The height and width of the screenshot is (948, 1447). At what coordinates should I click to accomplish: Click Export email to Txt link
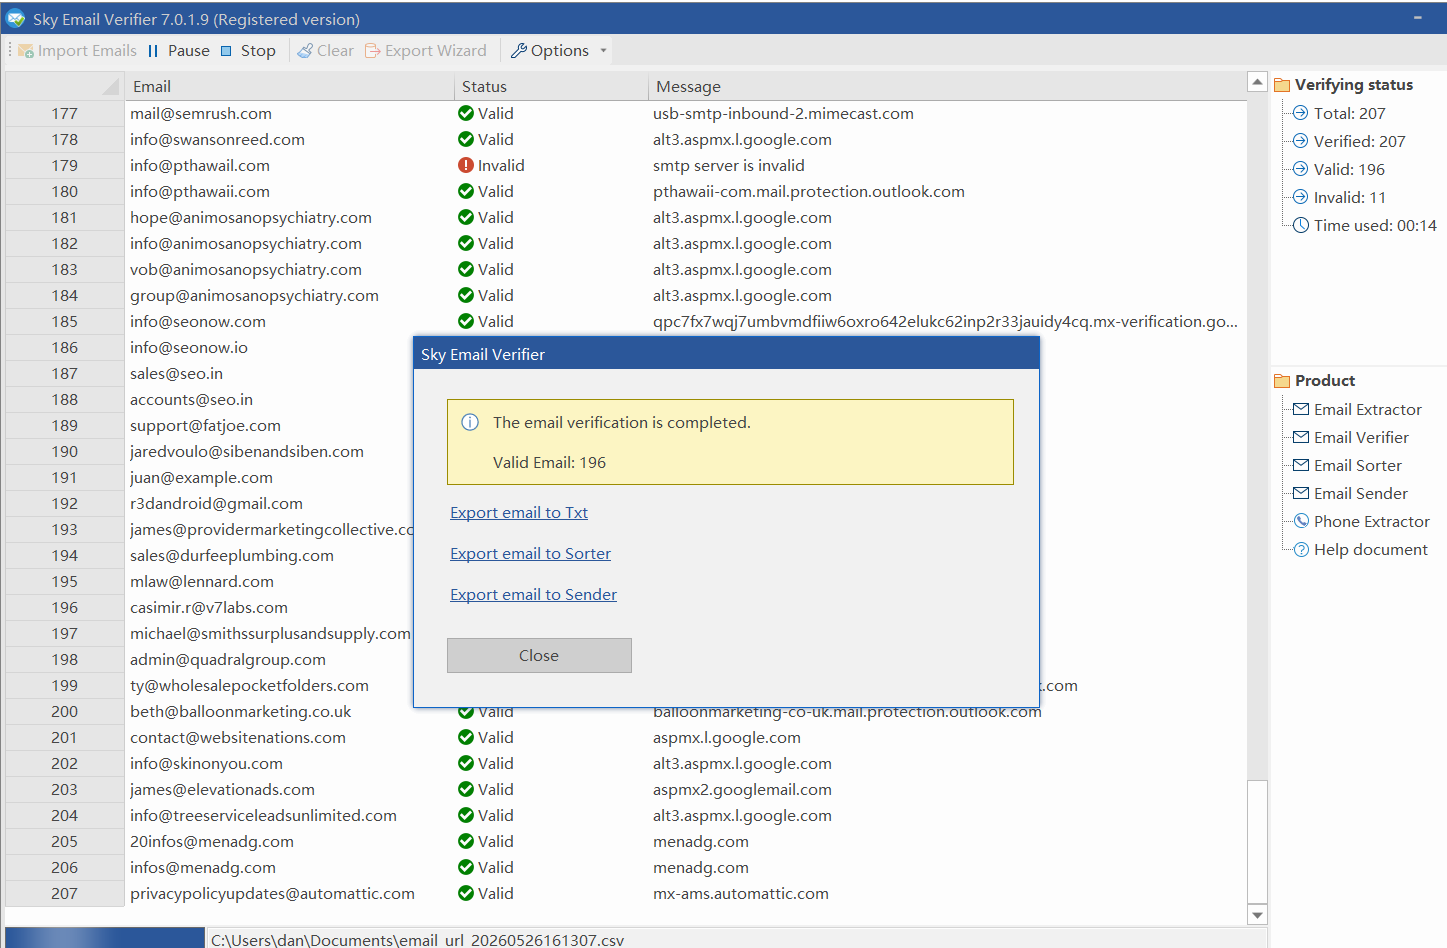[x=519, y=513]
